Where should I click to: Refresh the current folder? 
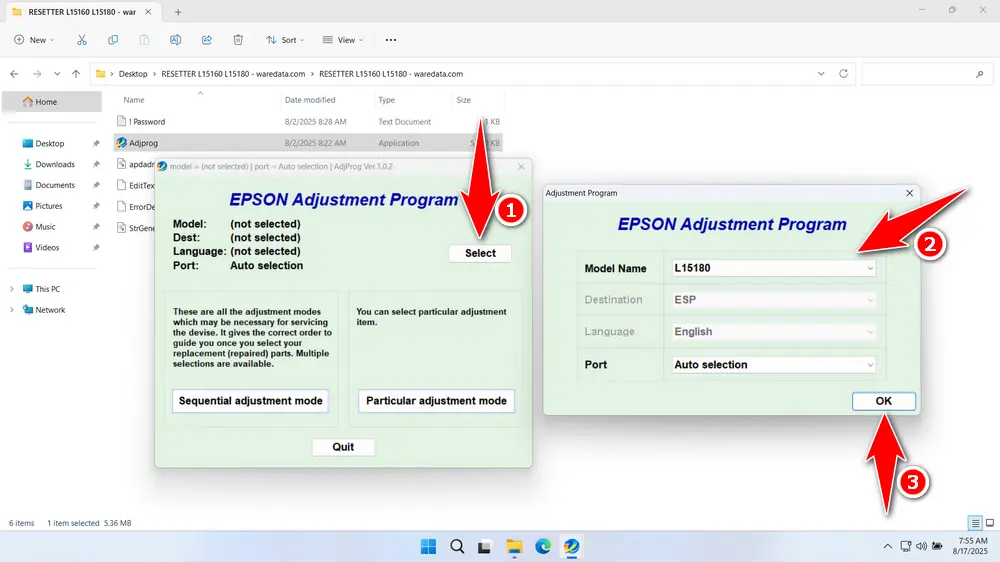[x=843, y=74]
